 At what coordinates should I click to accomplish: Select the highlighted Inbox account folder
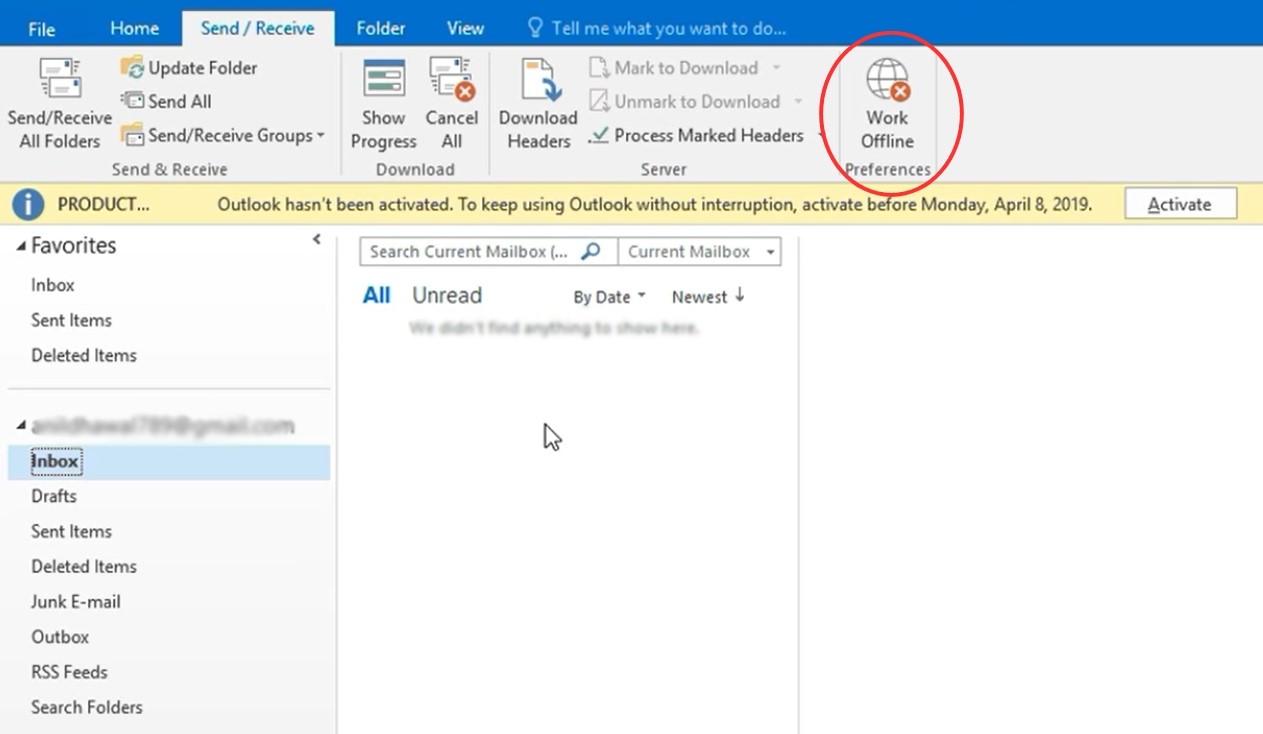168,462
